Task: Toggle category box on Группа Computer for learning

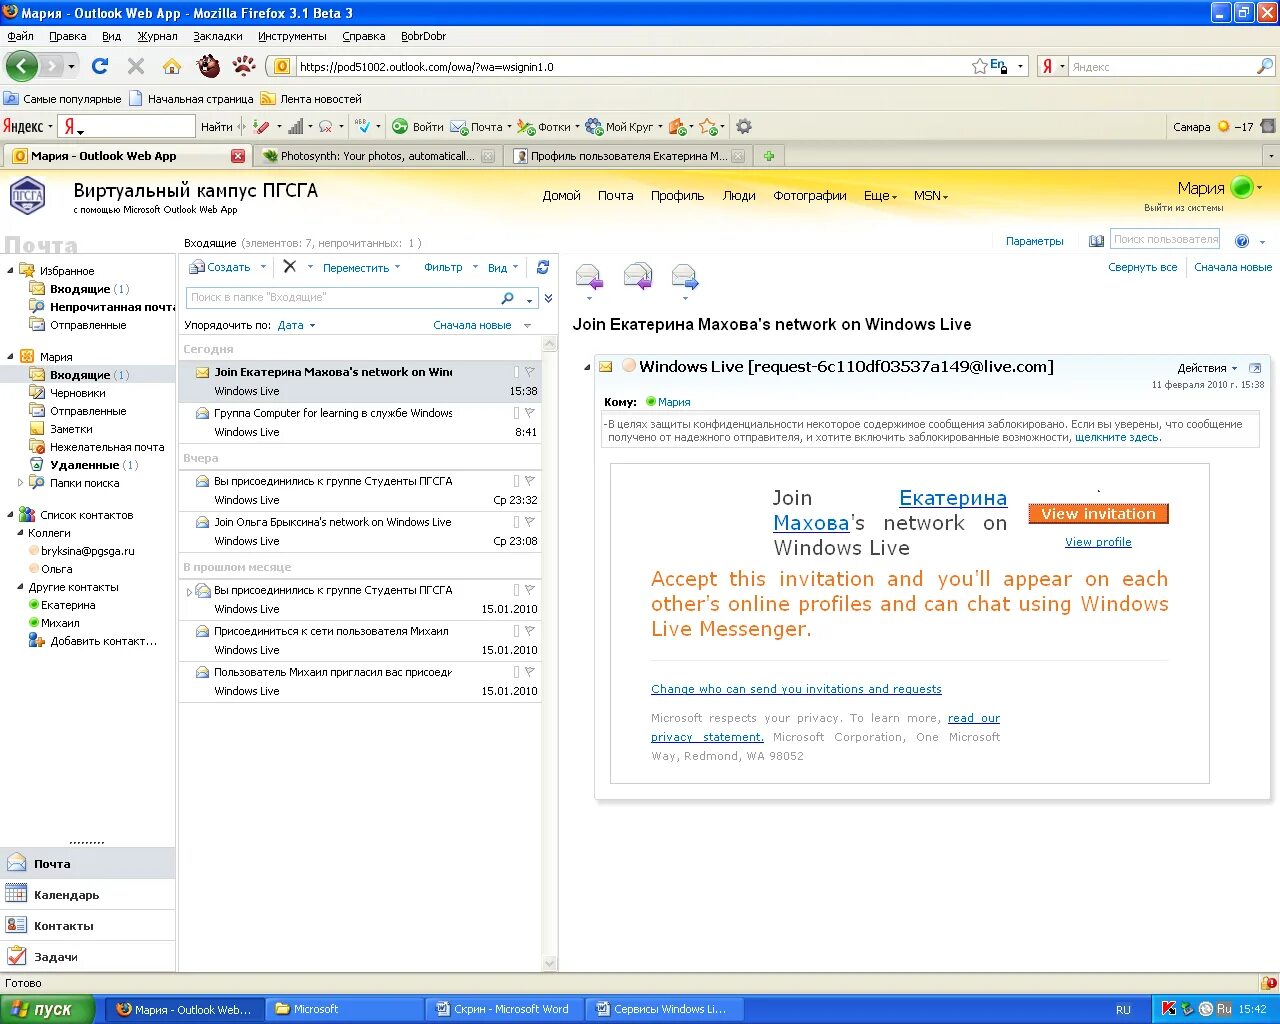Action: pos(516,413)
